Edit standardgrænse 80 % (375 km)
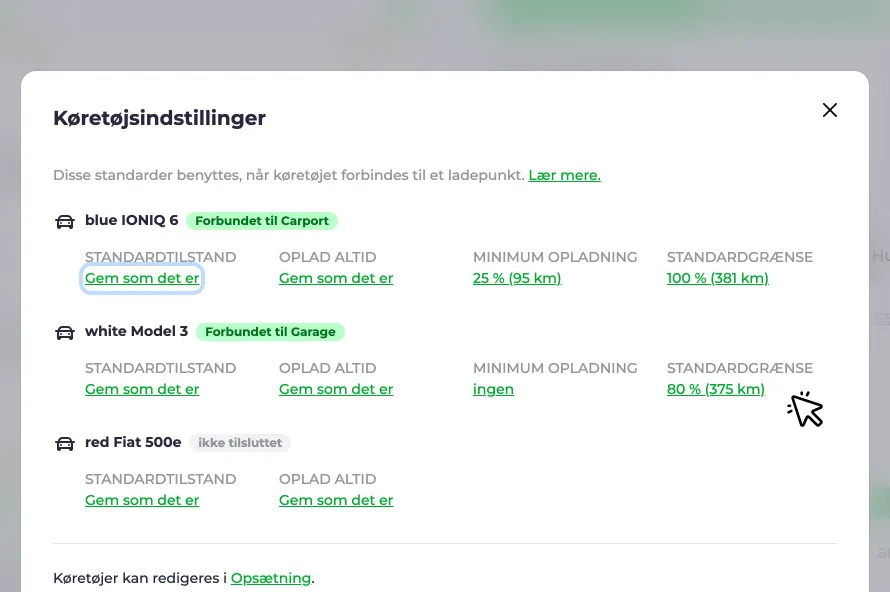 click(716, 389)
